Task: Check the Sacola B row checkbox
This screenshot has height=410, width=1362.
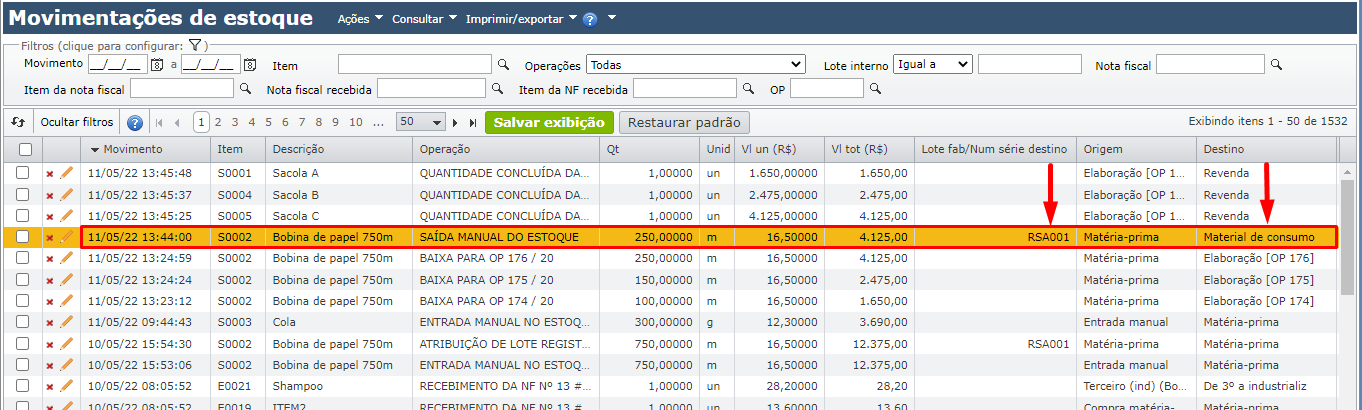Action: click(x=23, y=195)
